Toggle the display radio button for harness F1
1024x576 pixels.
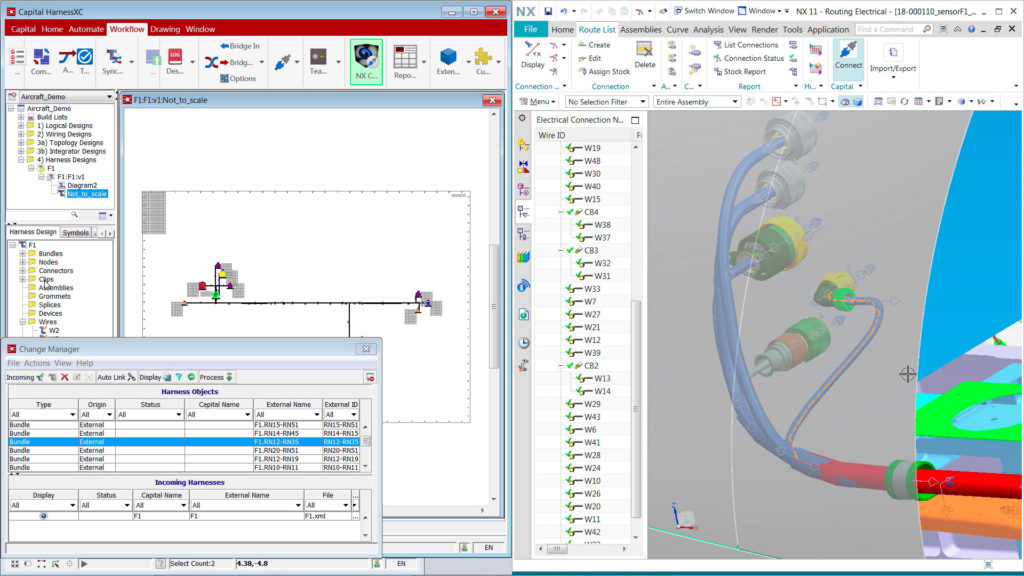point(44,516)
